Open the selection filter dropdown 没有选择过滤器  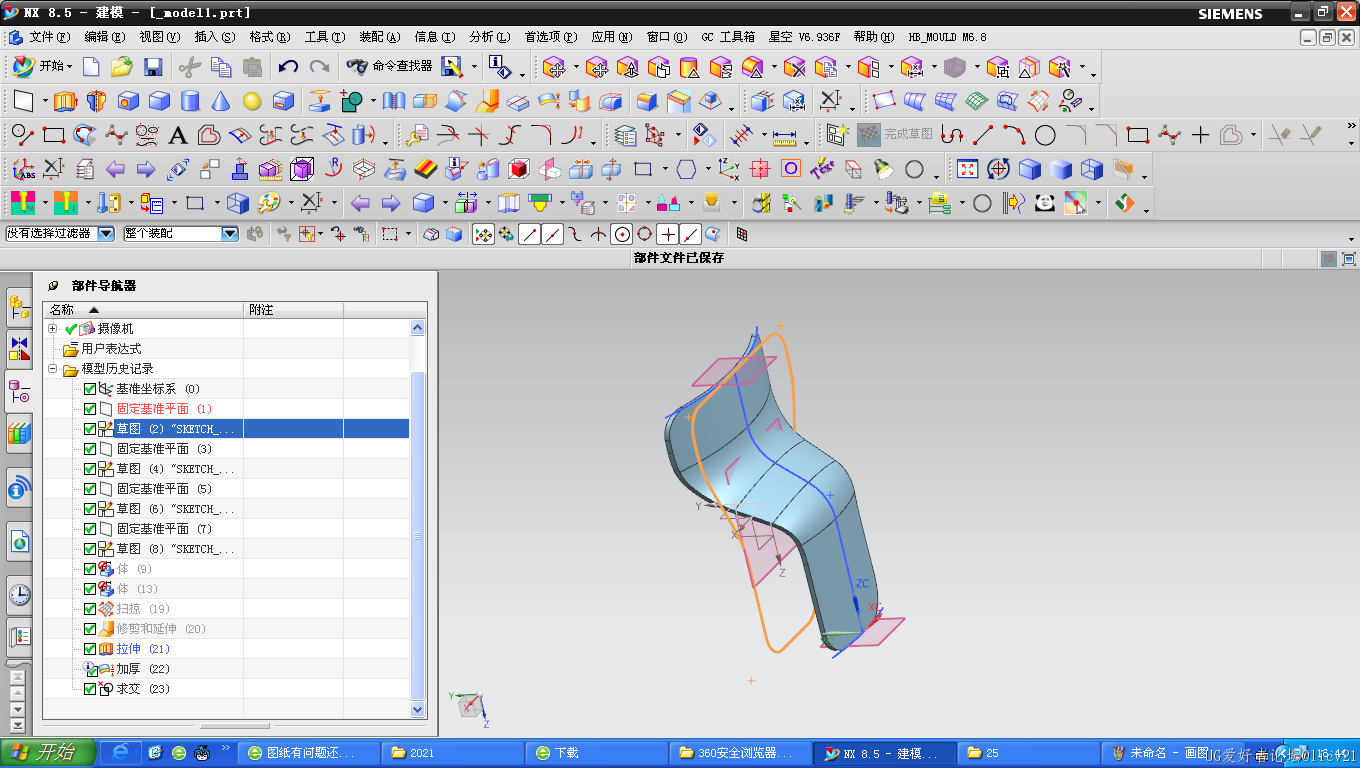(x=106, y=233)
